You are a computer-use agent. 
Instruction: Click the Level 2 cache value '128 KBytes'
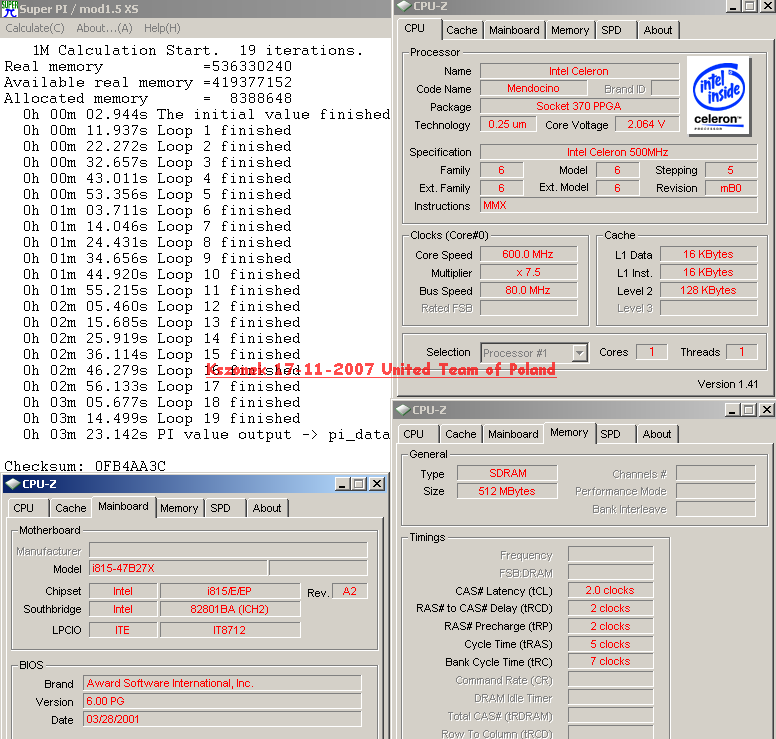pos(709,290)
